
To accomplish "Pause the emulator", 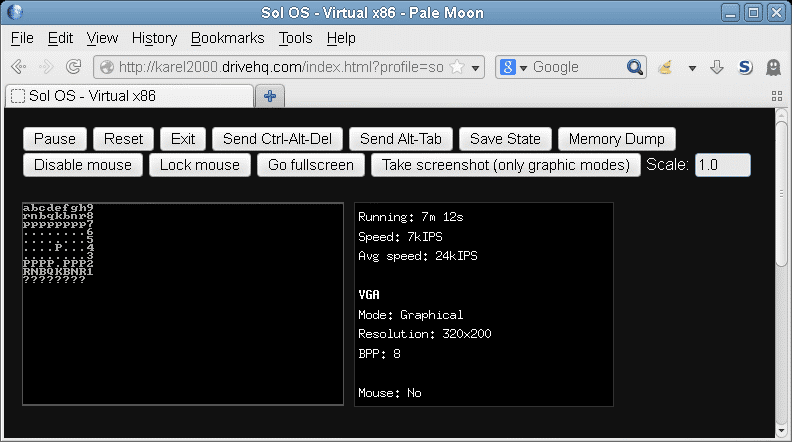I will (x=55, y=139).
